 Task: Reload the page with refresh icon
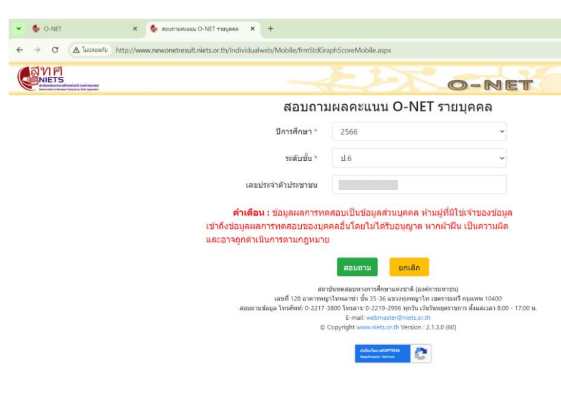pyautogui.click(x=55, y=50)
